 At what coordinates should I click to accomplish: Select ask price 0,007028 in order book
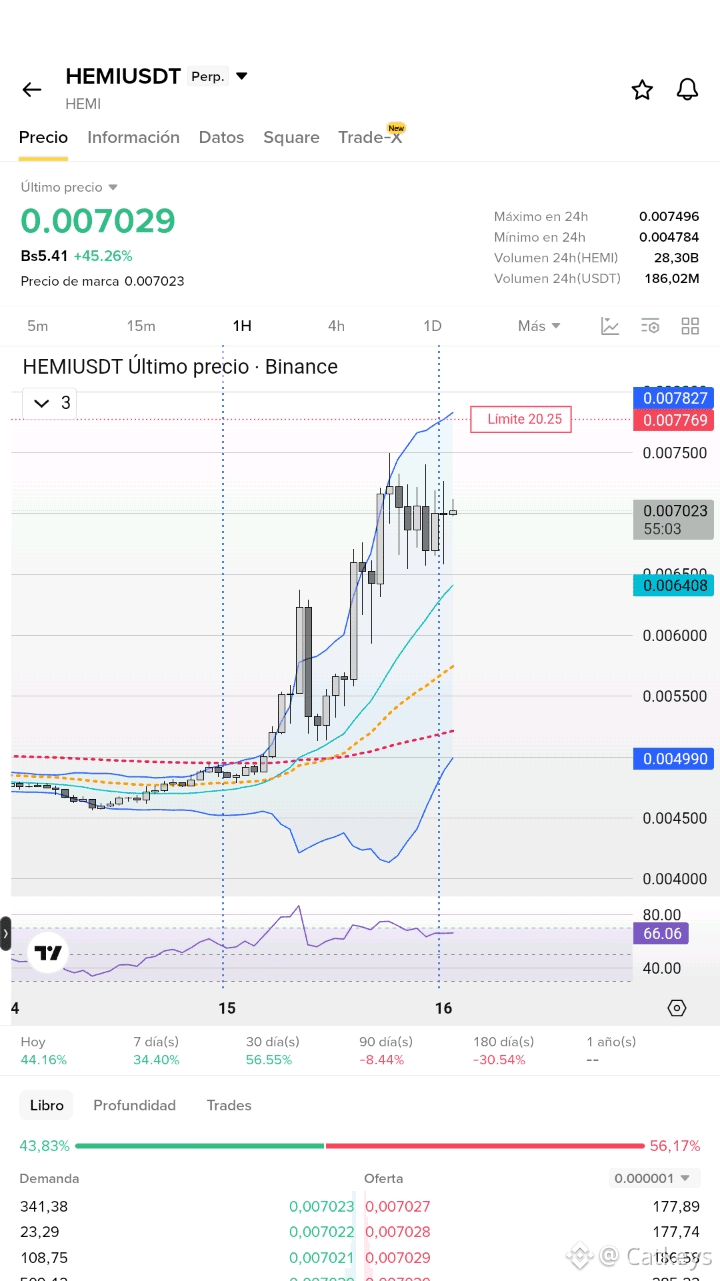[x=398, y=1232]
